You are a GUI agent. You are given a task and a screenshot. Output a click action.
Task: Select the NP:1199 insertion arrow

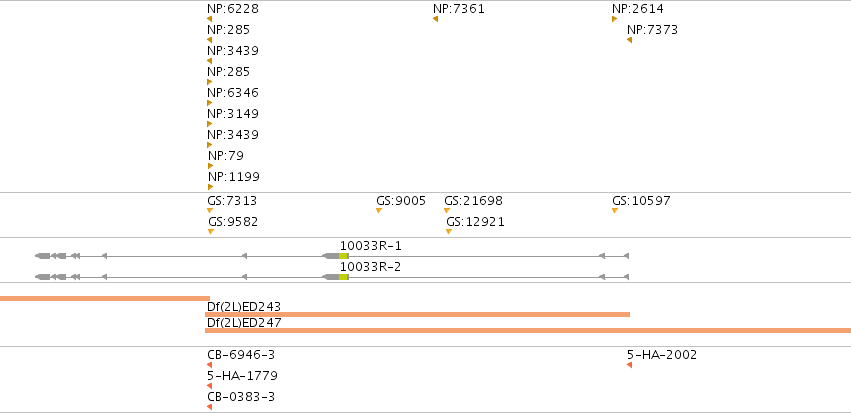[x=211, y=187]
